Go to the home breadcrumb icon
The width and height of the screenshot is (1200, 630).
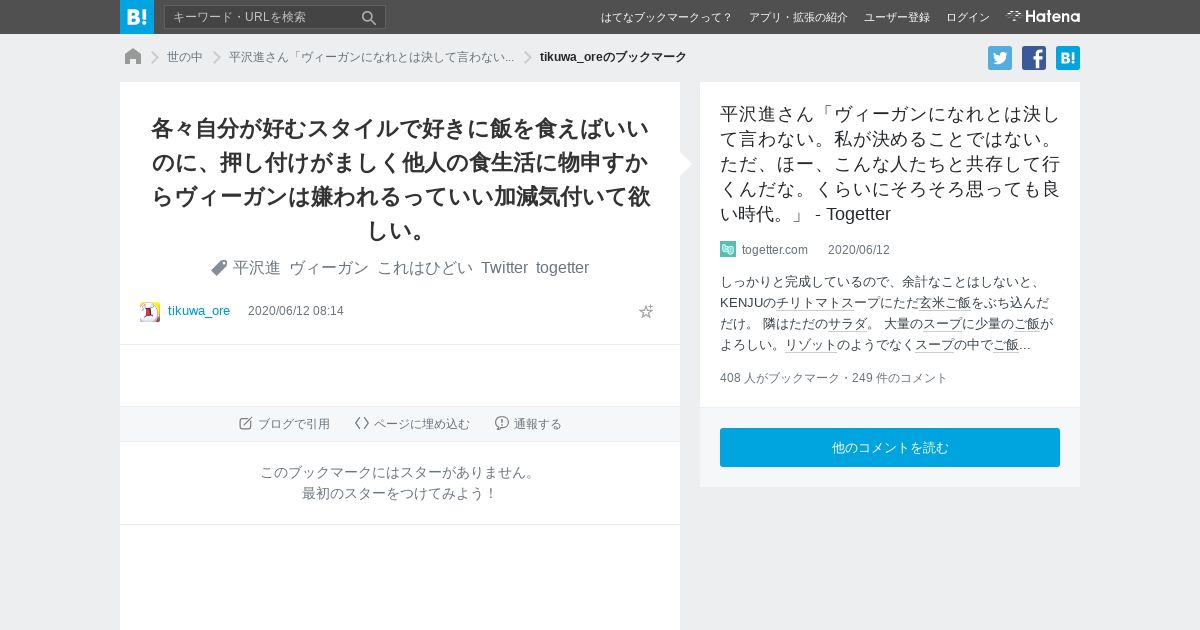(133, 57)
